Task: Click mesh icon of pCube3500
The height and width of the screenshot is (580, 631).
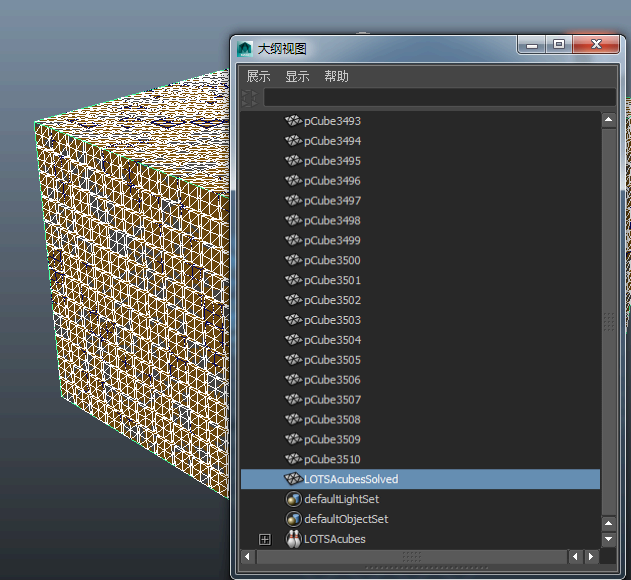Action: (293, 260)
